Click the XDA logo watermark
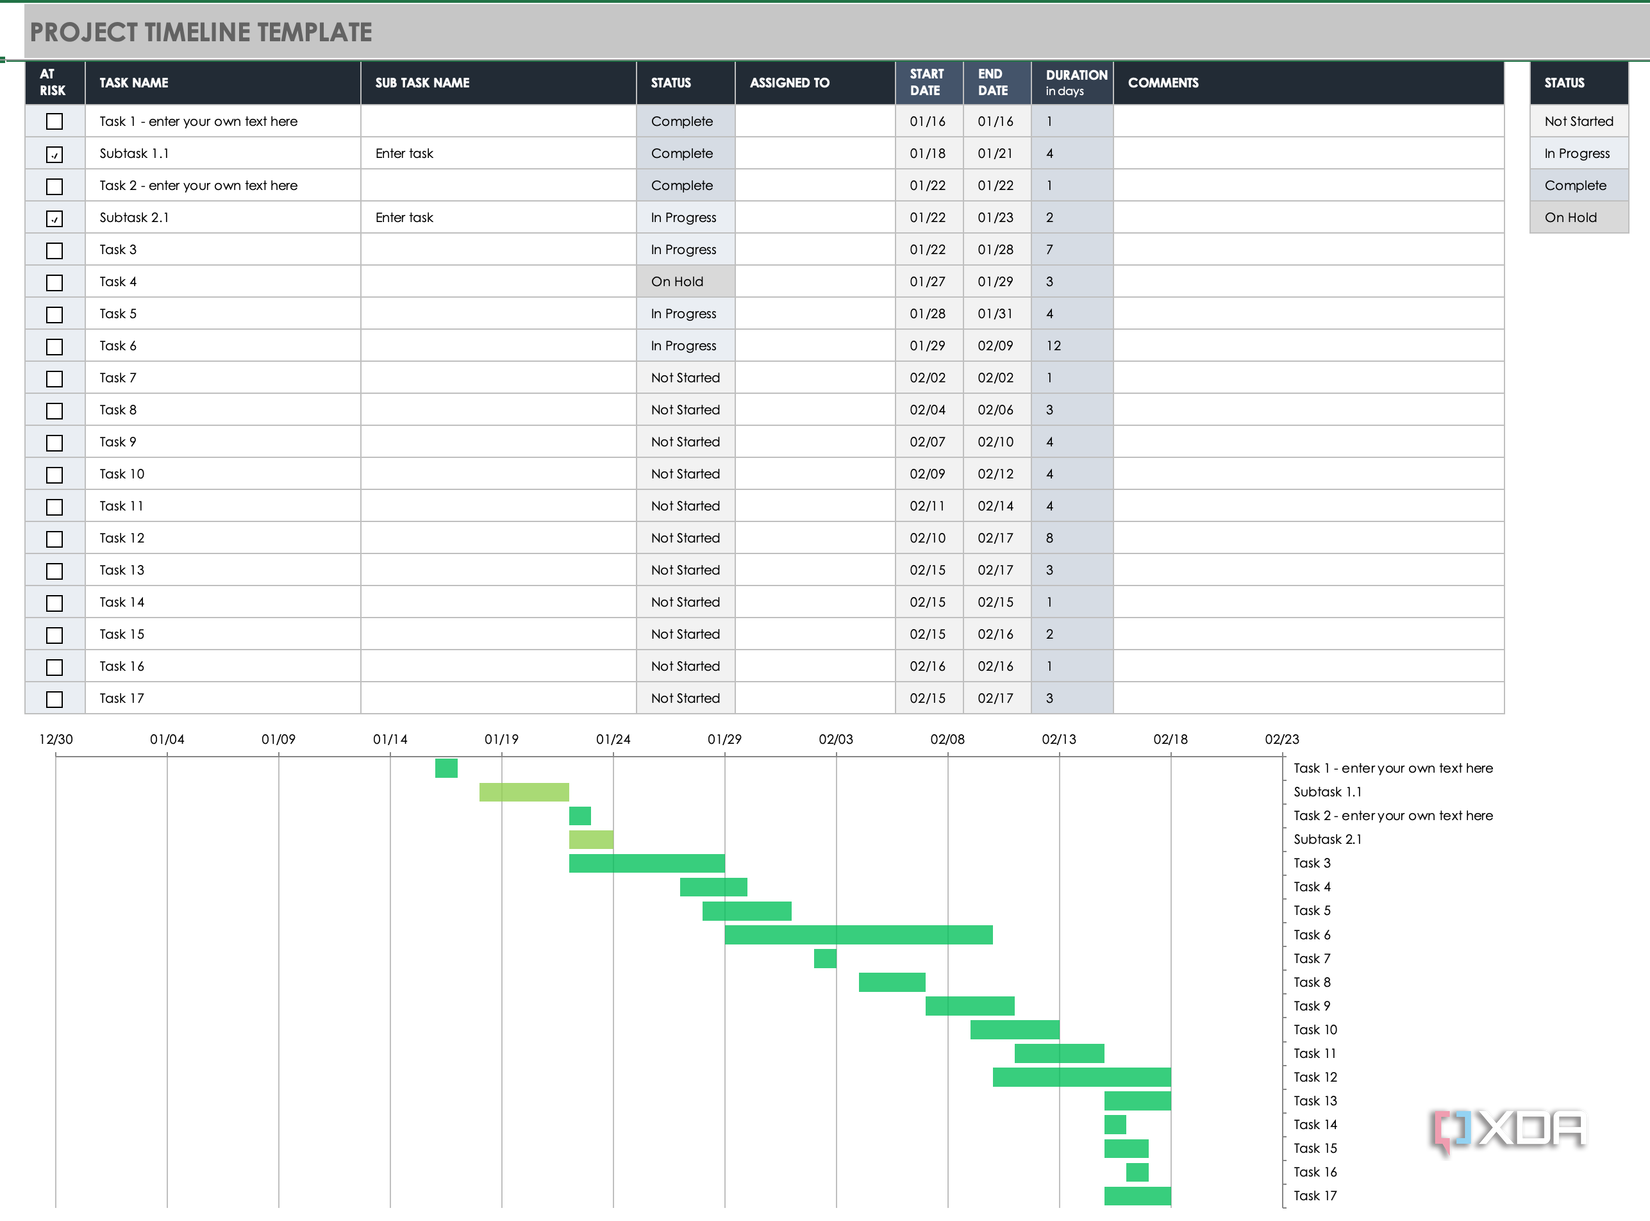Screen dimensions: 1650x1221 pyautogui.click(x=1509, y=1128)
